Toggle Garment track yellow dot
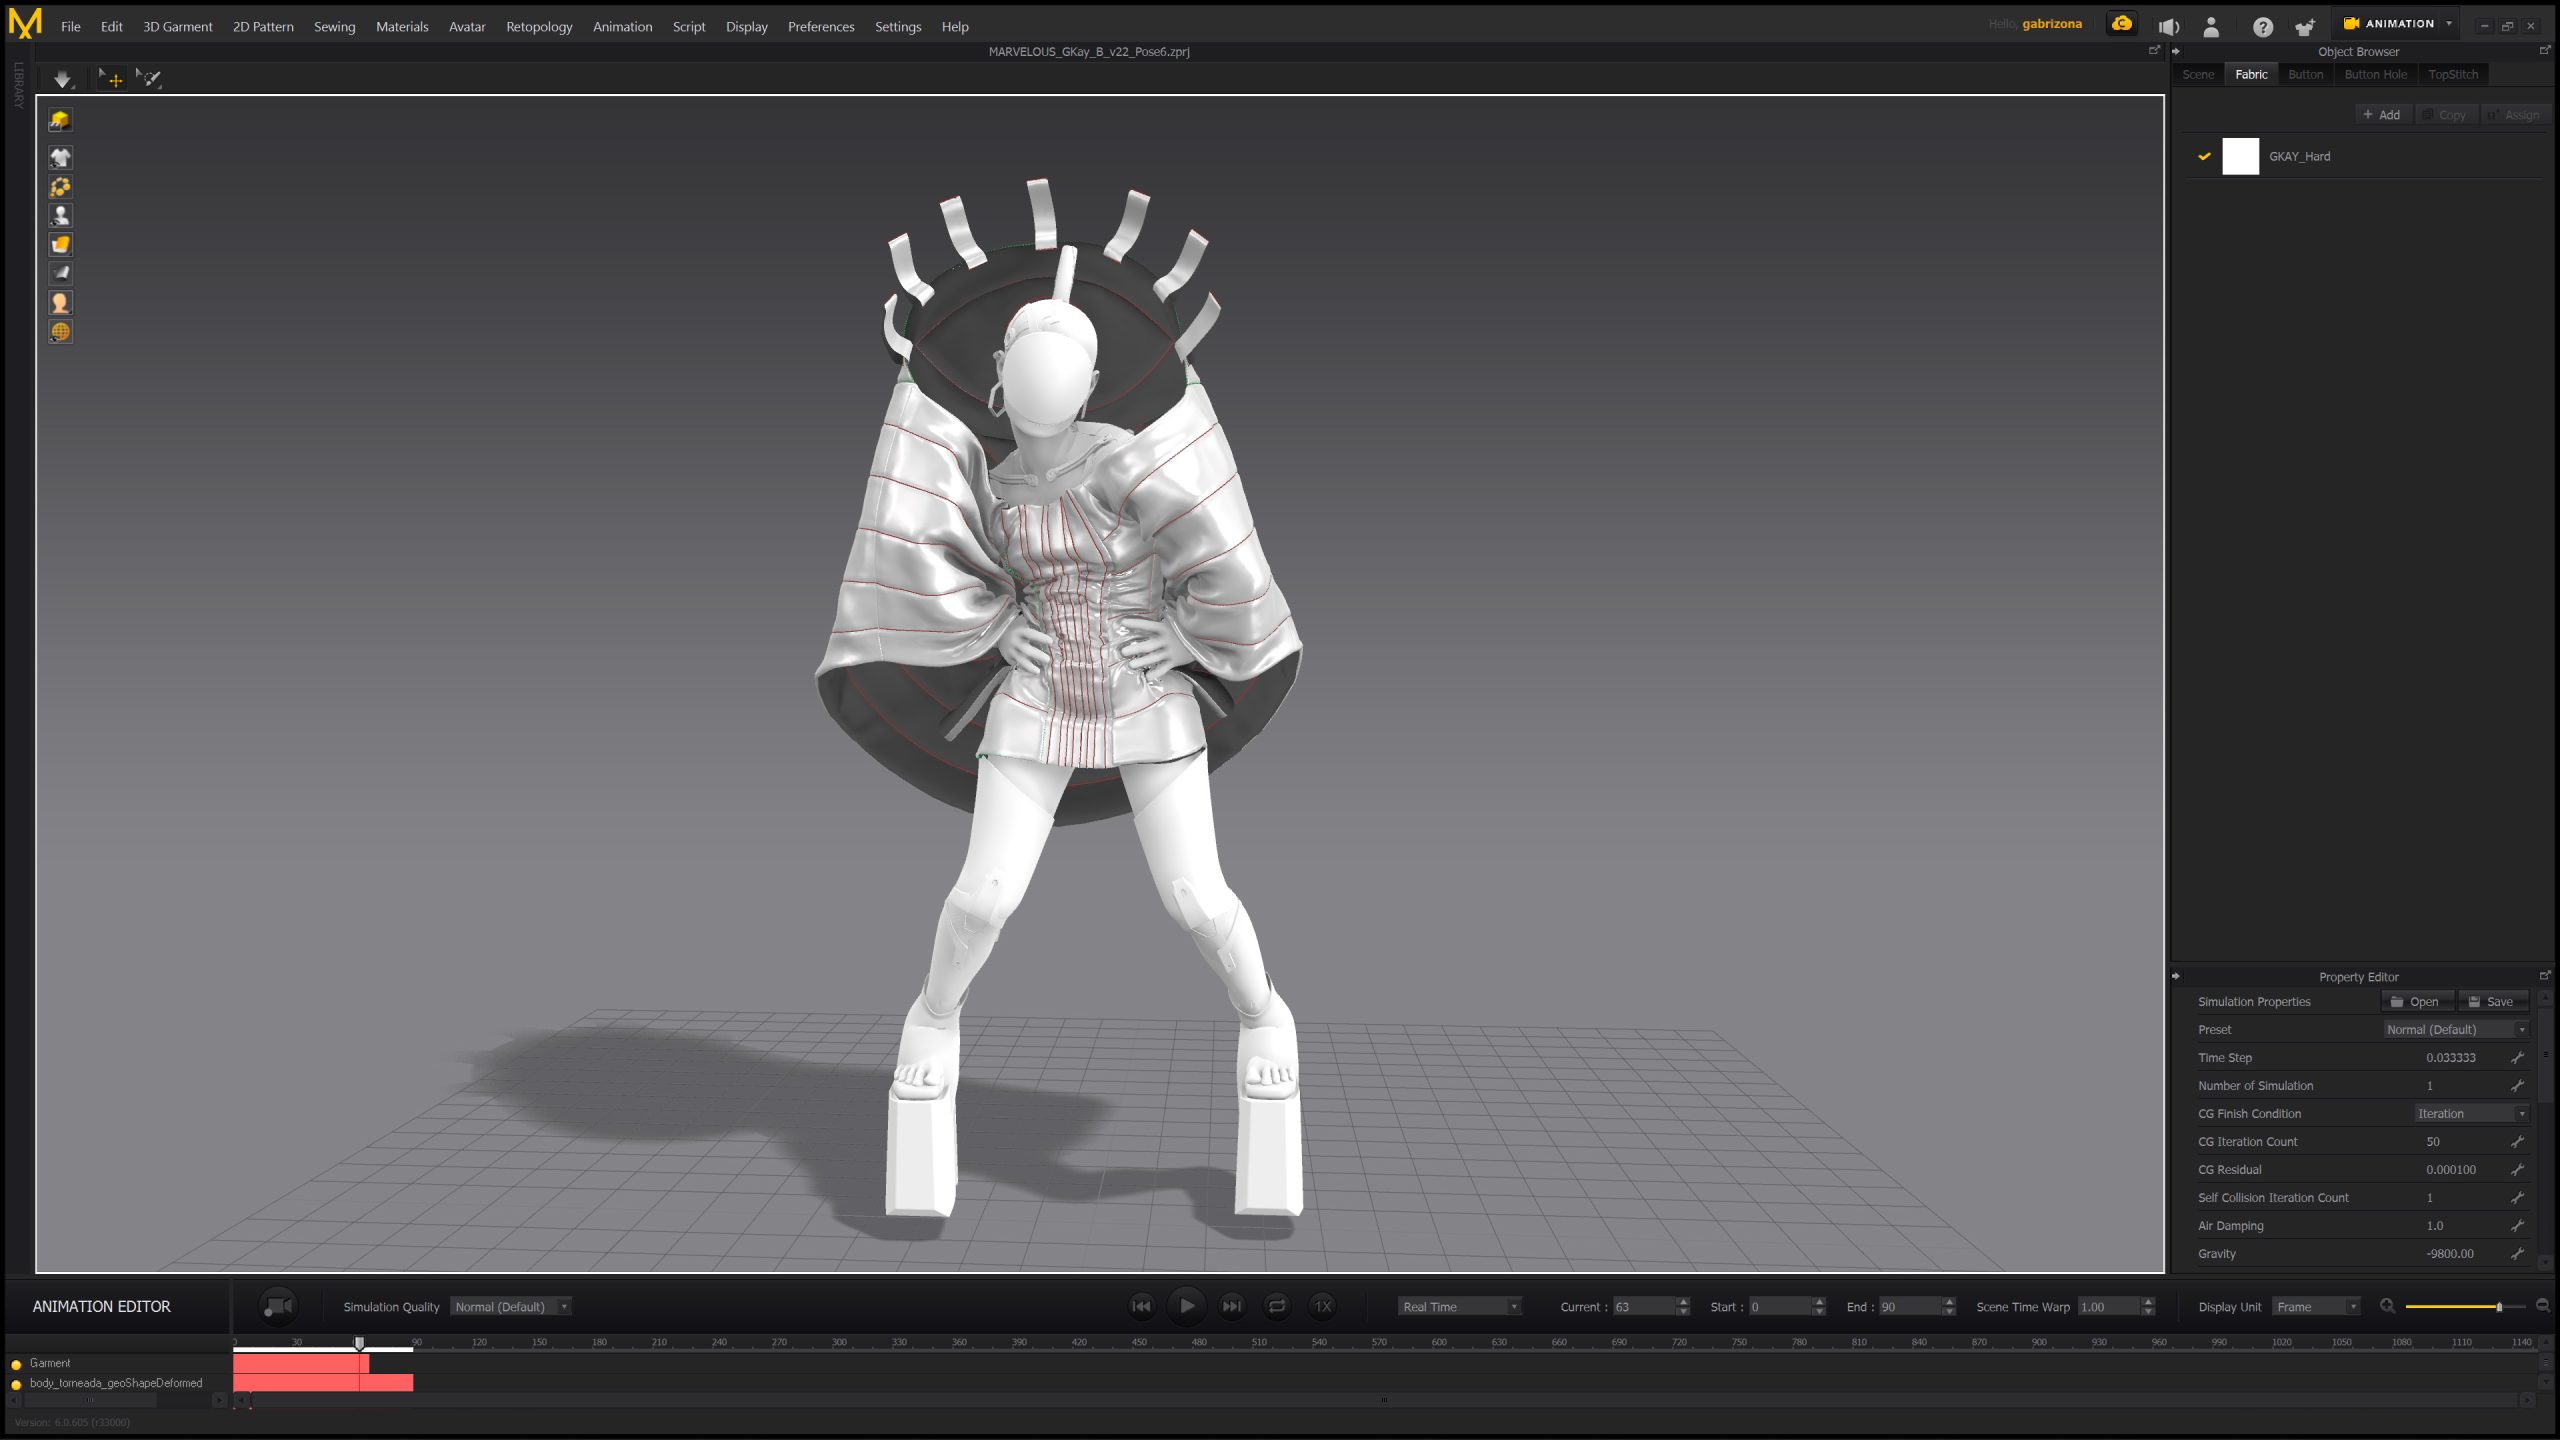Viewport: 2560px width, 1440px height. click(16, 1364)
